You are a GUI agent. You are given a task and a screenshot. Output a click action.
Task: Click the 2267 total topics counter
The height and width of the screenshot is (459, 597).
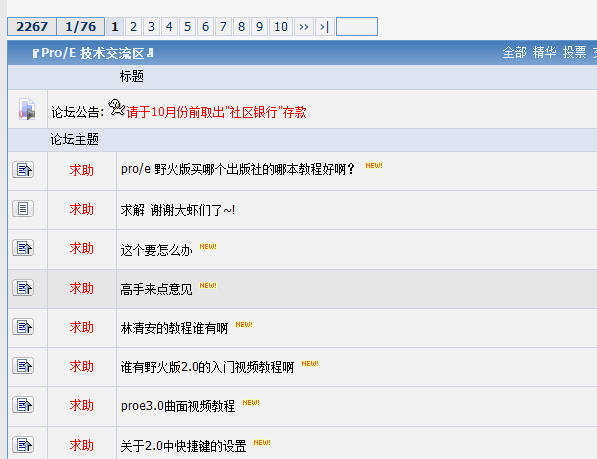tap(32, 27)
